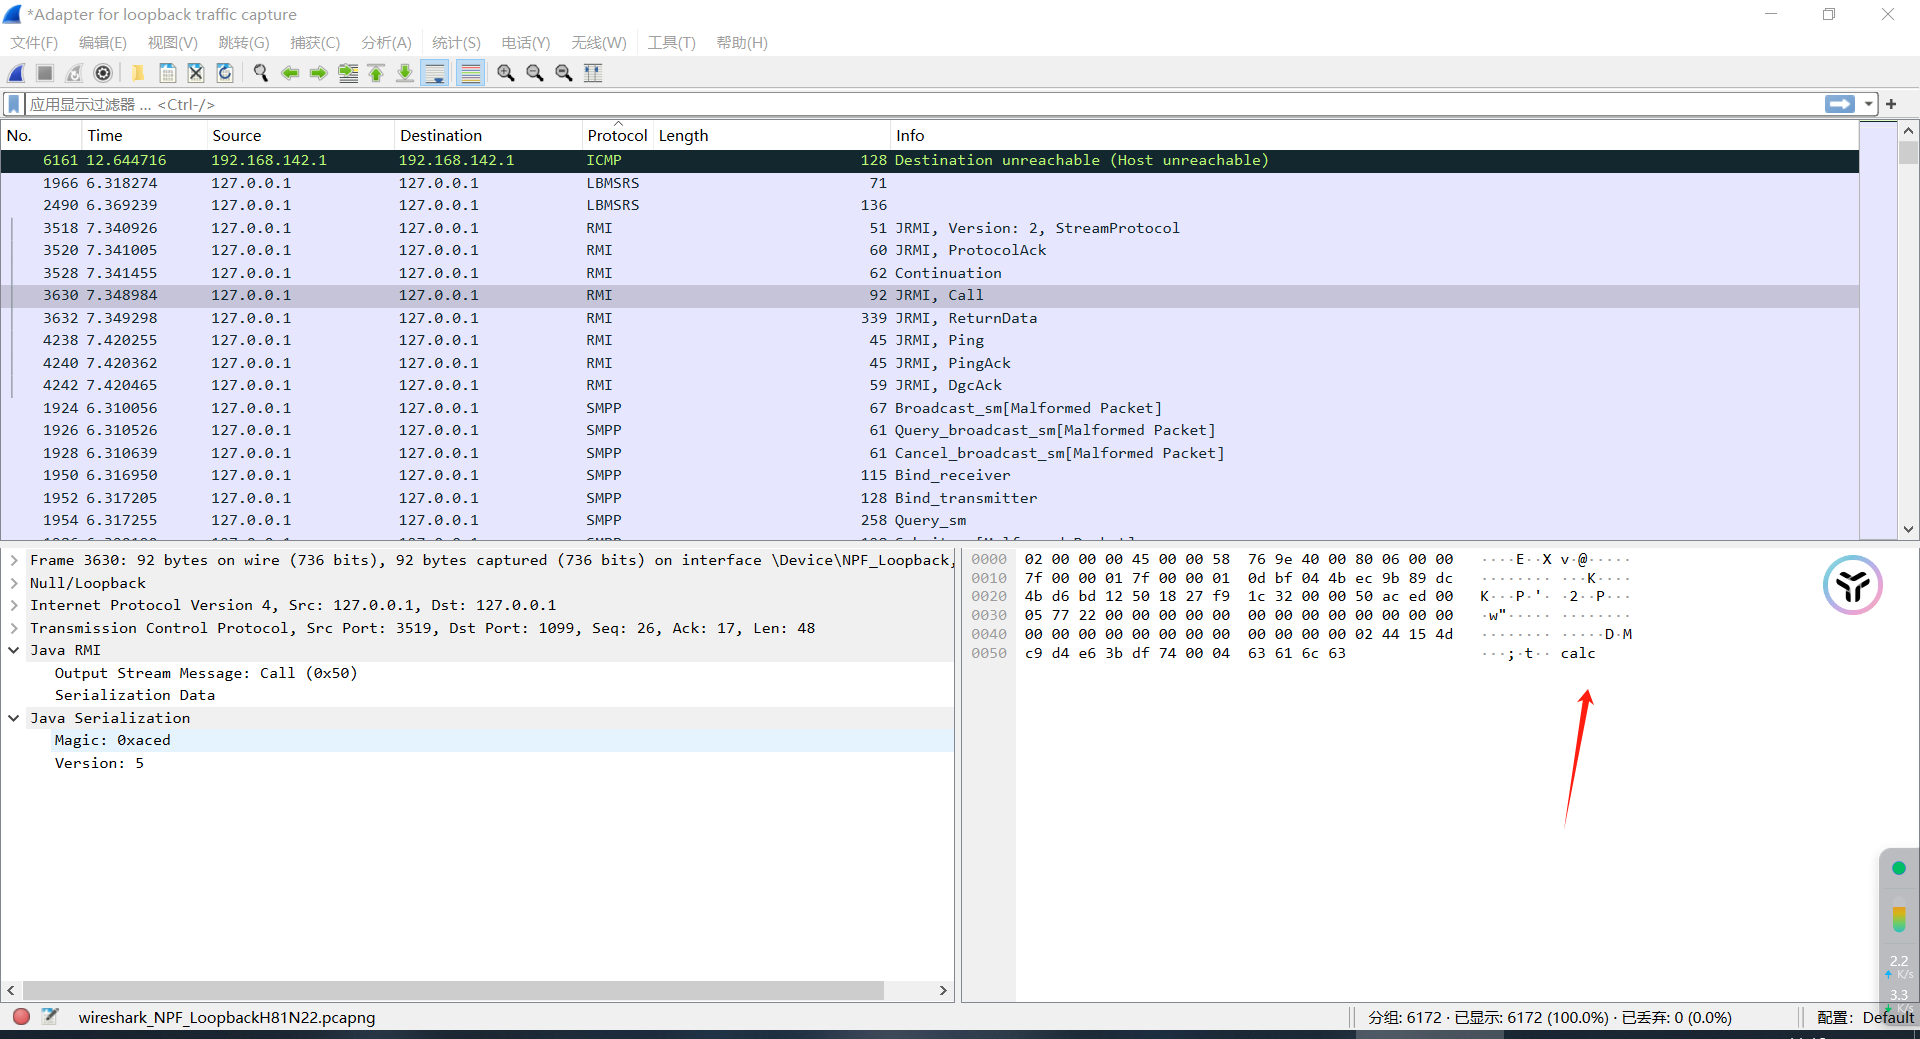Viewport: 1920px width, 1039px height.
Task: Open the 分析(A) menu
Action: (386, 42)
